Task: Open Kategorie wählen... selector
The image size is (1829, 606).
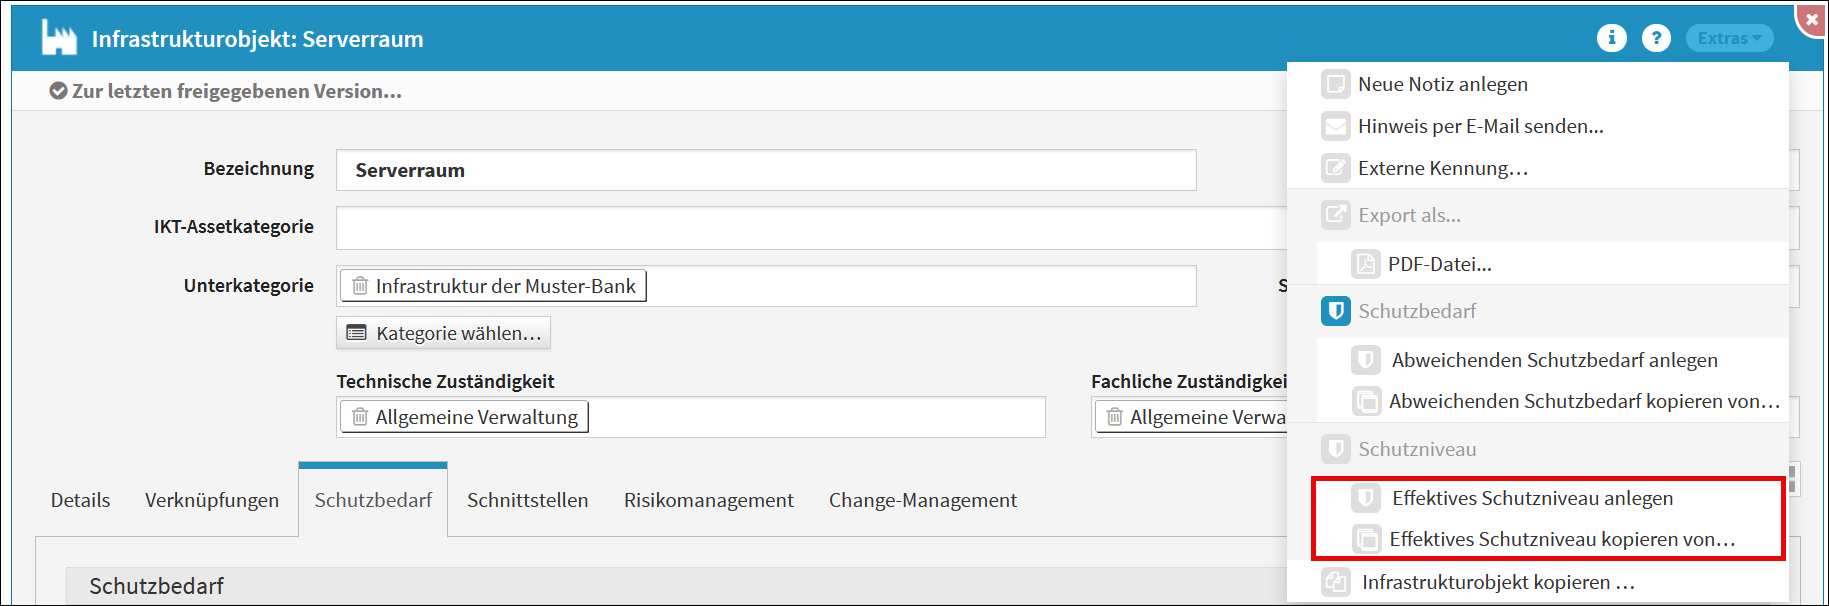Action: point(444,333)
